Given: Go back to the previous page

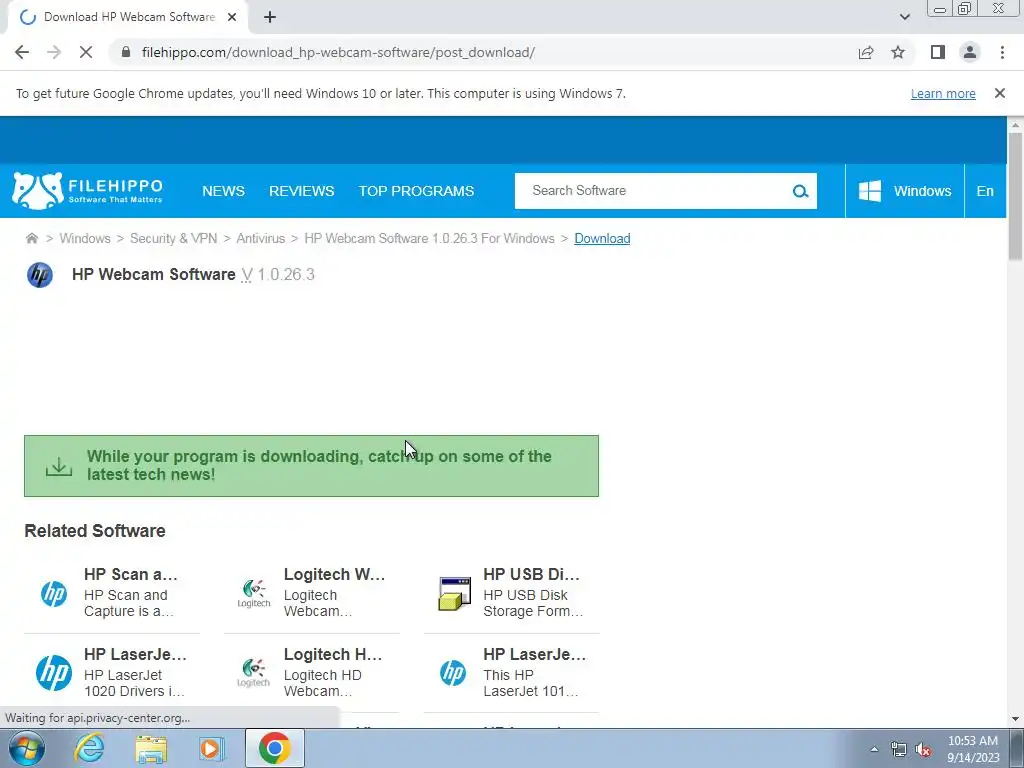Looking at the screenshot, I should click(x=22, y=52).
